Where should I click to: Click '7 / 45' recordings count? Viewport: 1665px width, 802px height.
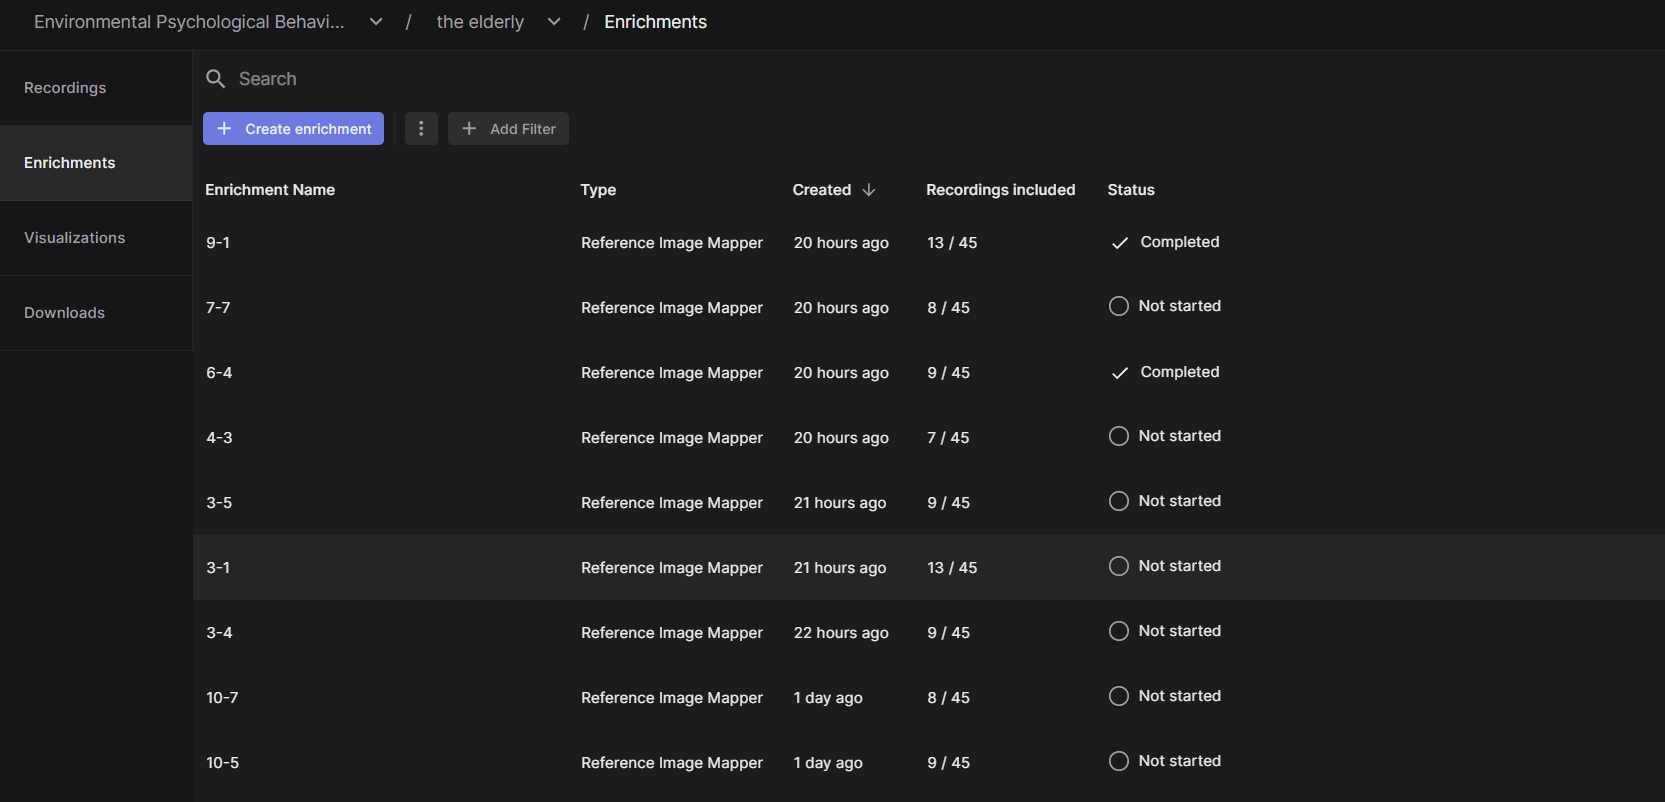948,437
